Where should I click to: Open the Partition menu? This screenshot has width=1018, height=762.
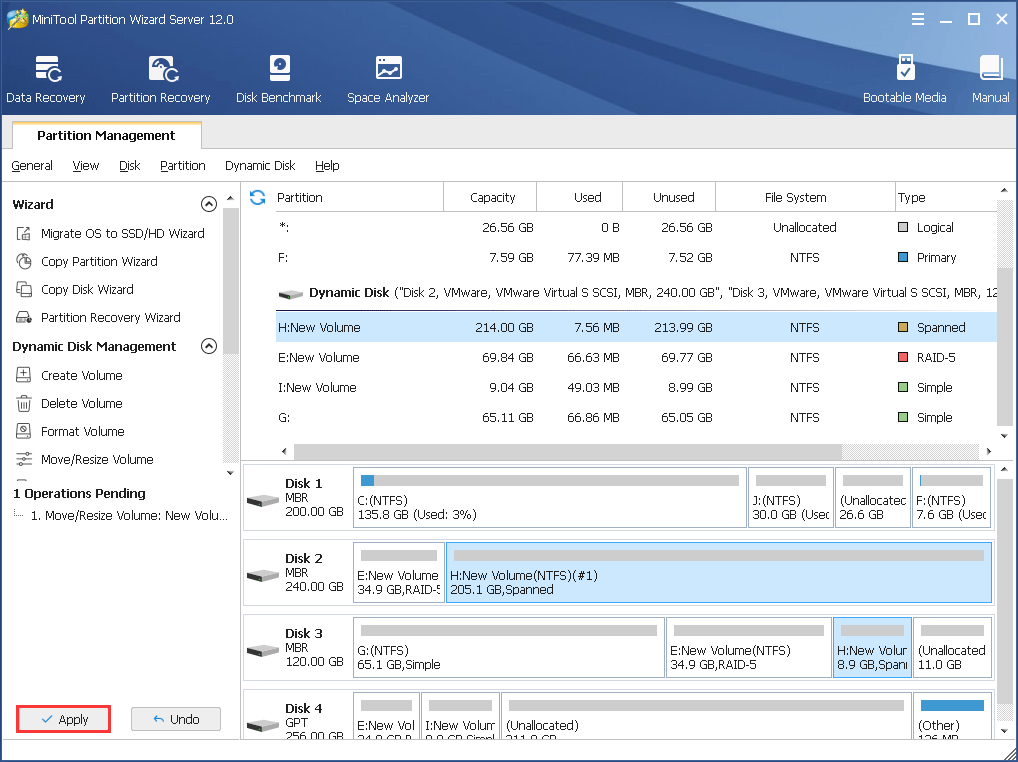tap(182, 166)
